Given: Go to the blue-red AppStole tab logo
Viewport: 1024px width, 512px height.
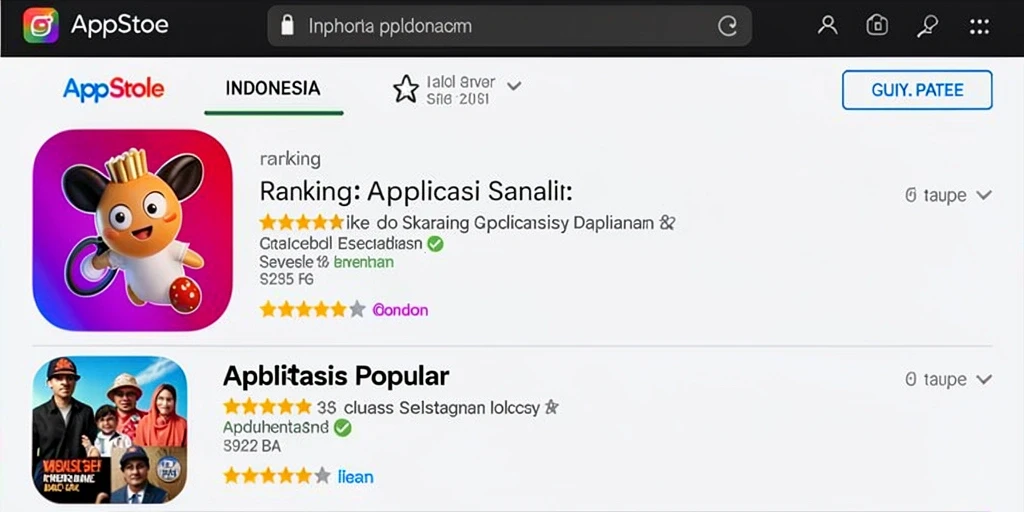Looking at the screenshot, I should (x=114, y=89).
